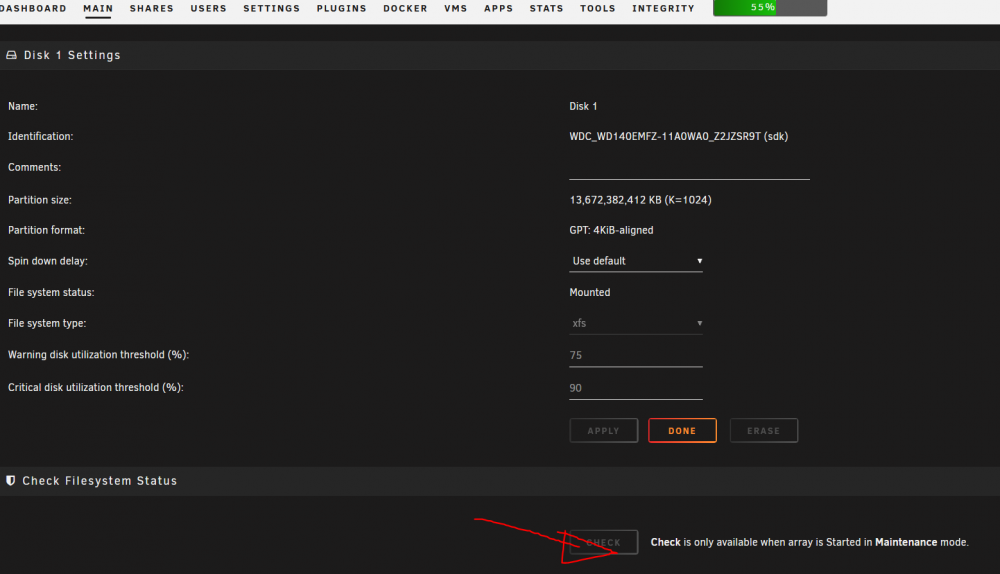The image size is (1000, 574).
Task: Click the Erase button
Action: coord(763,430)
